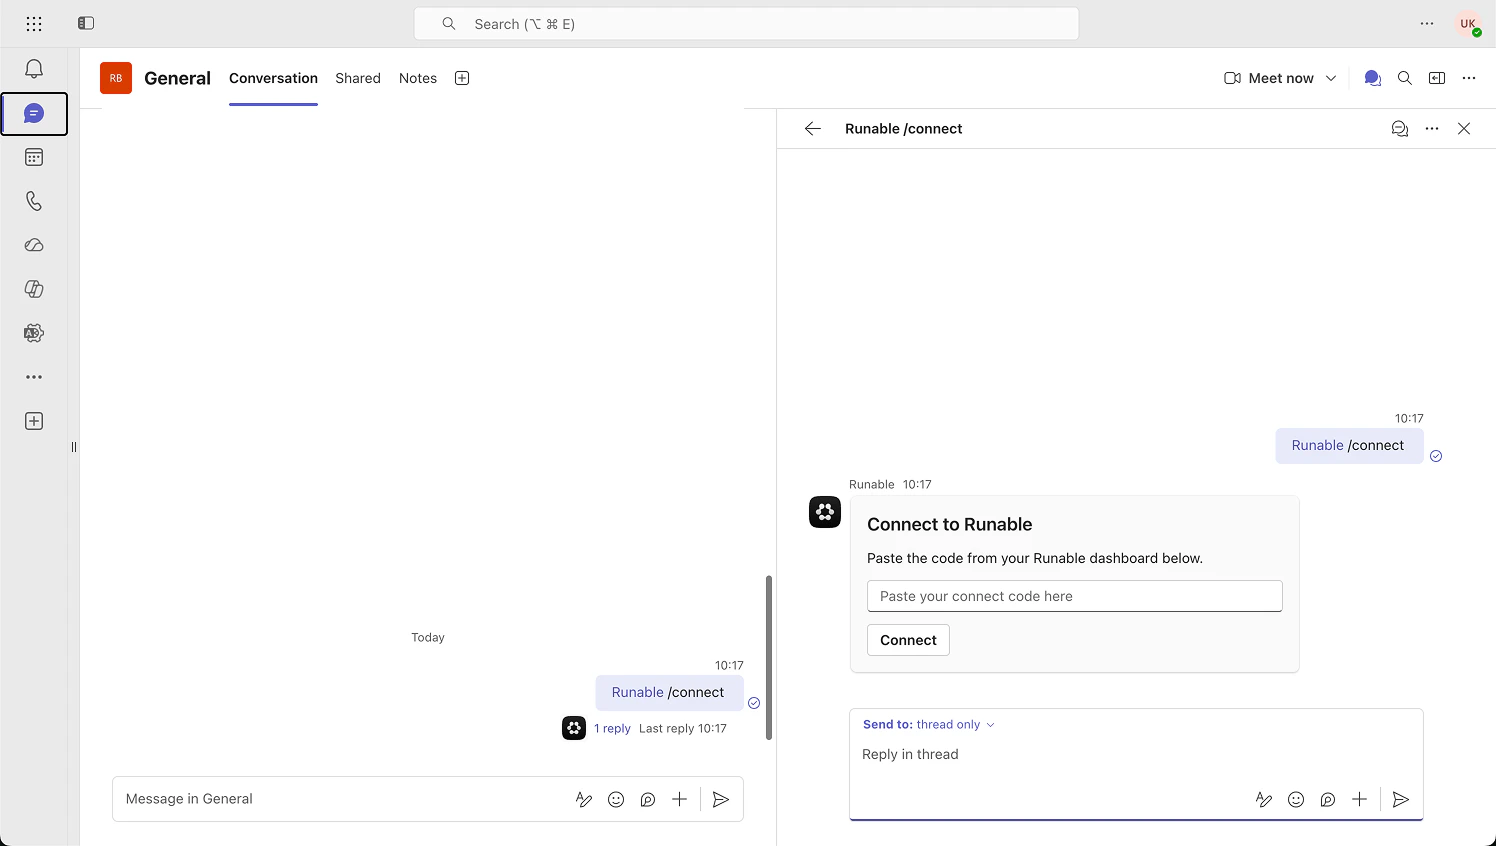The width and height of the screenshot is (1496, 846).
Task: Send the thread reply
Action: (x=1401, y=799)
